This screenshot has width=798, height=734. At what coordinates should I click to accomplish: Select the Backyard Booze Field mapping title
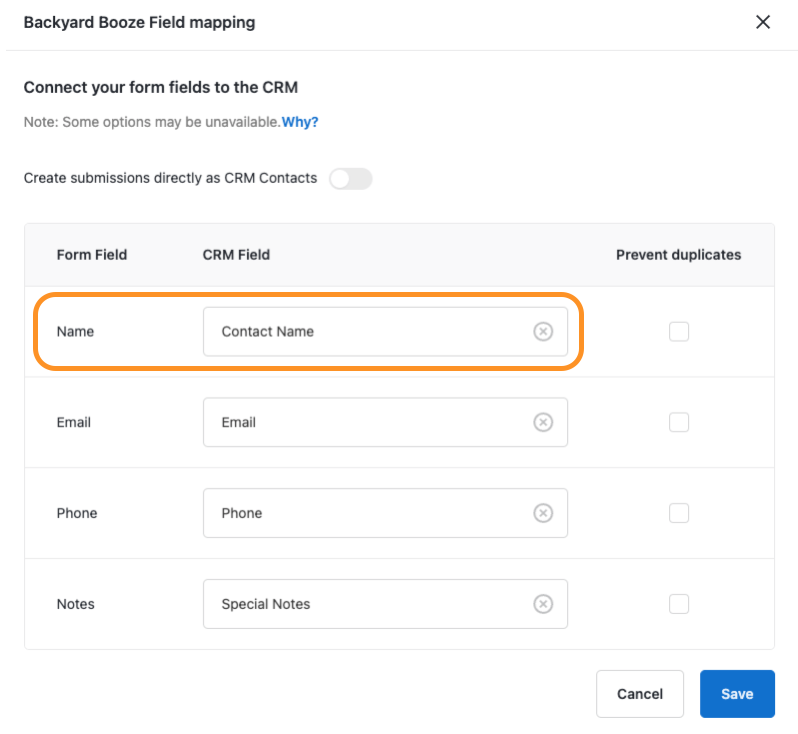click(x=139, y=22)
